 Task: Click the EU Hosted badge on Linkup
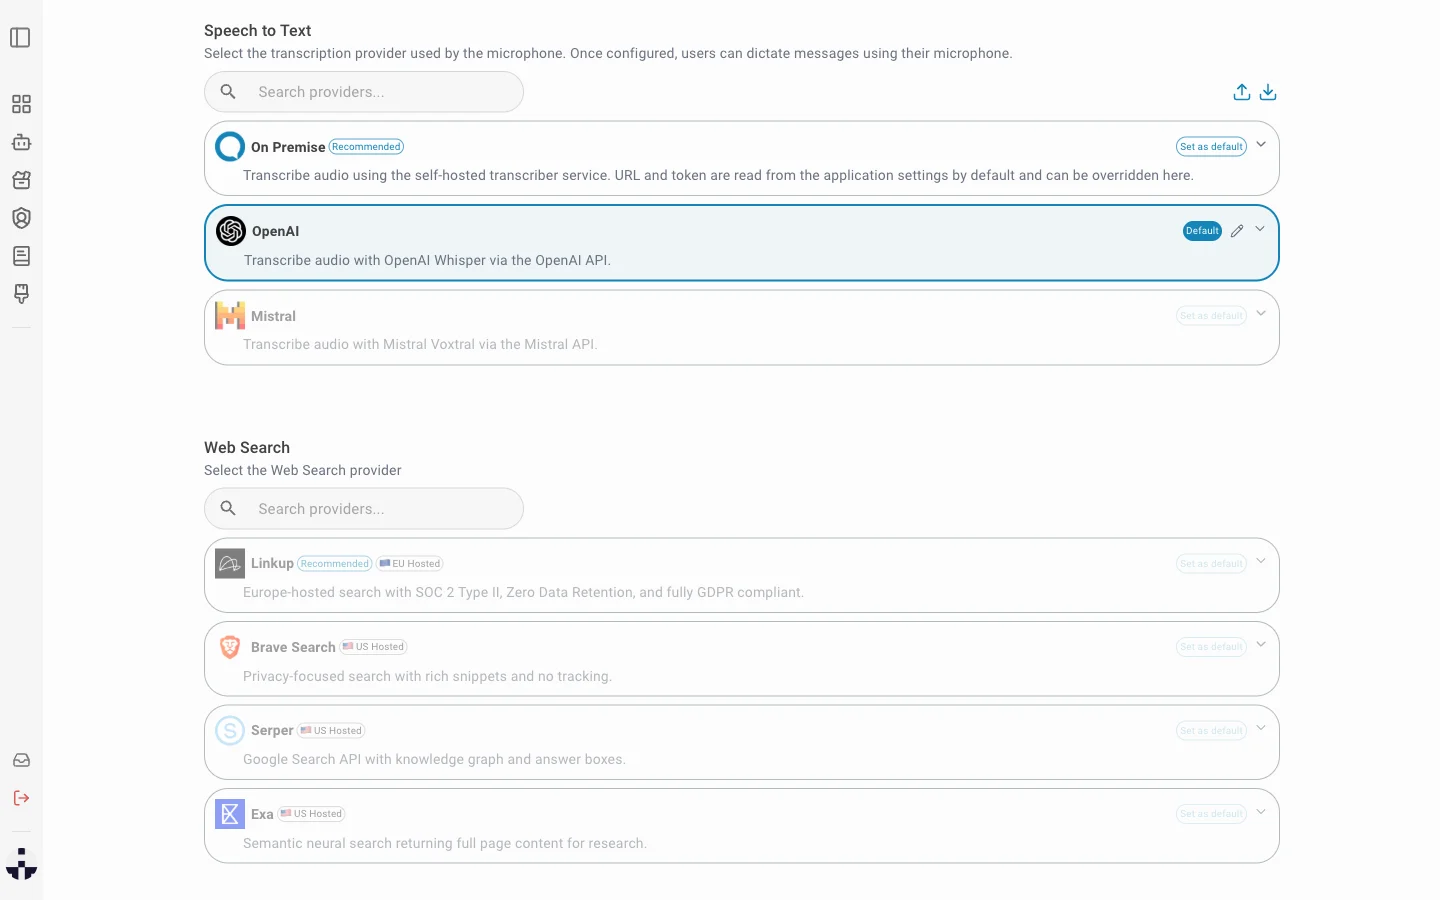click(x=410, y=564)
